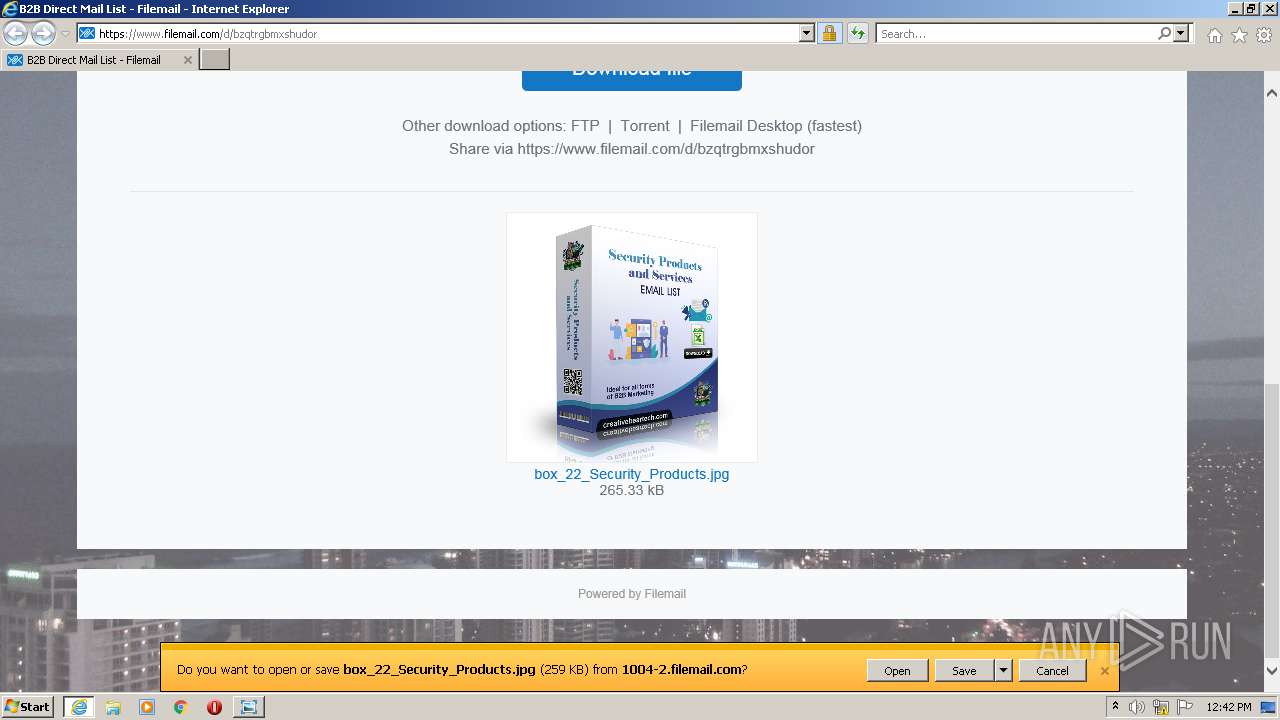Screen dimensions: 1280x720
Task: Click the Powered by Filemail link
Action: point(632,594)
